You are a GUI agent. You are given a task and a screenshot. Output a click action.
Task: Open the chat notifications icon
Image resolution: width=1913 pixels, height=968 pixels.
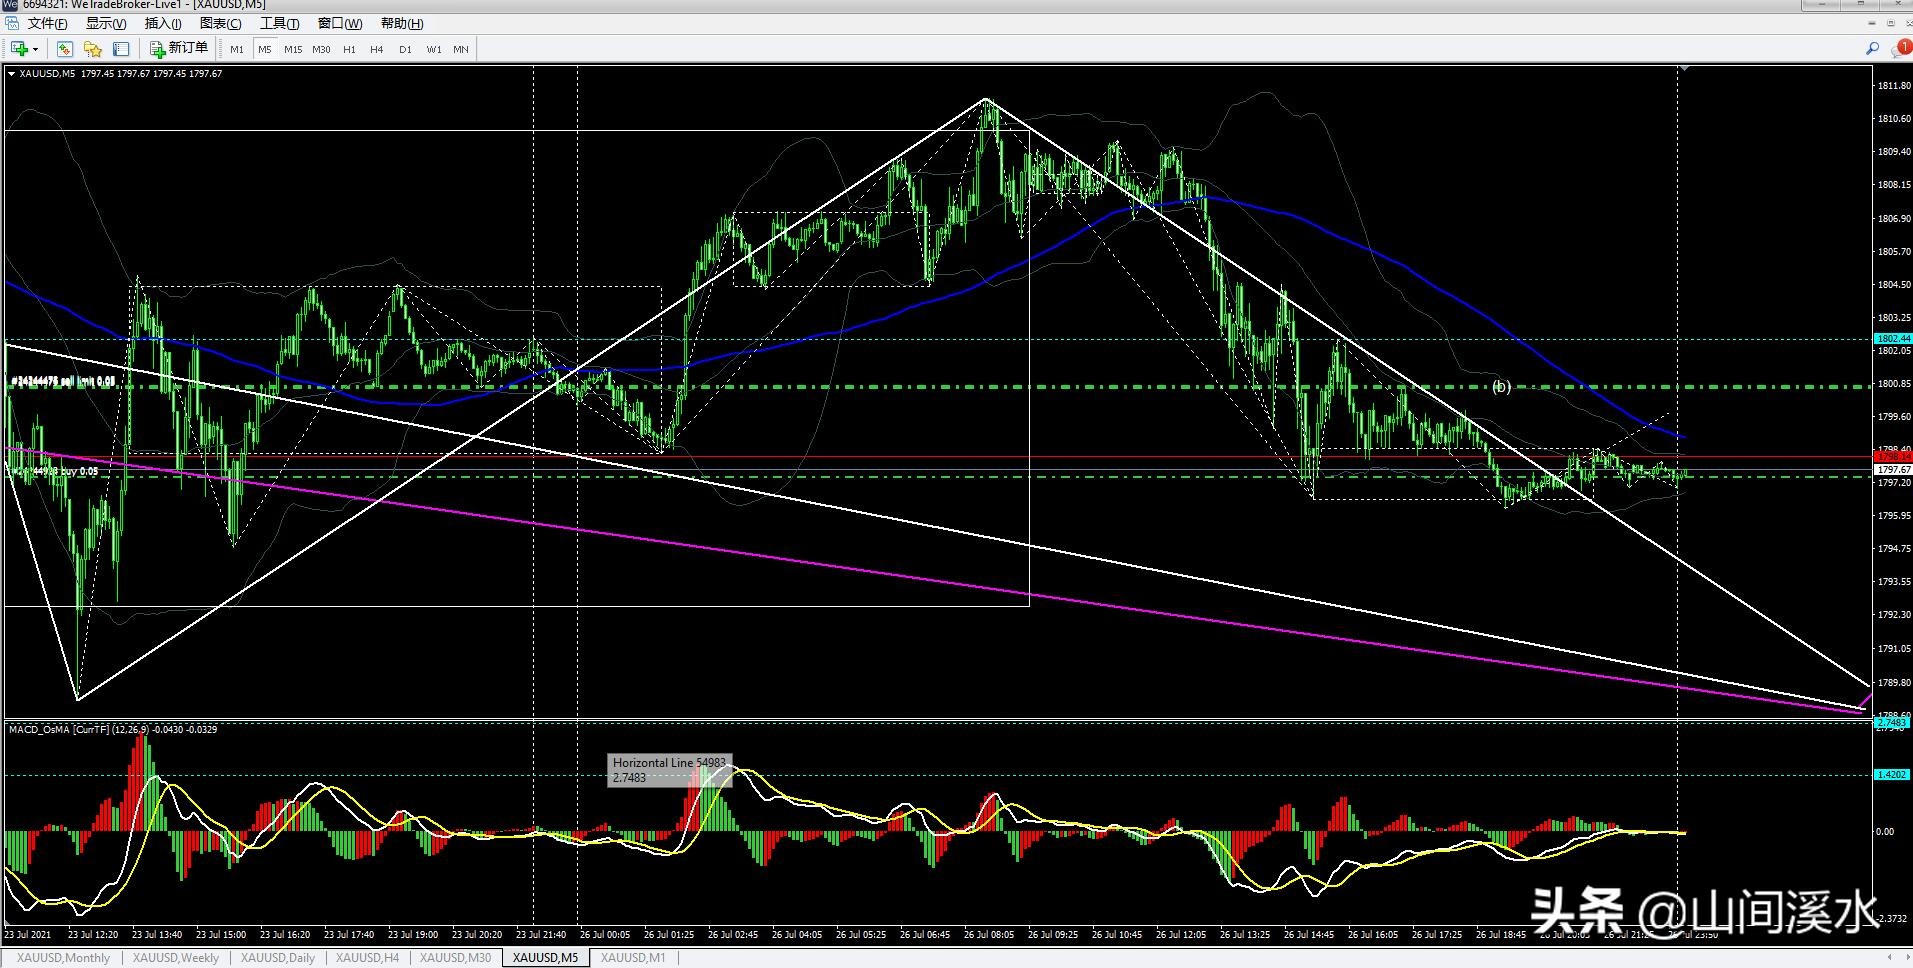pos(1901,48)
